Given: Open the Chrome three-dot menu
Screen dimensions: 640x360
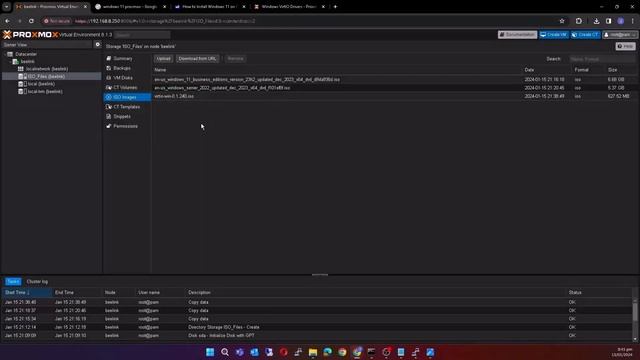Looking at the screenshot, I should (633, 21).
